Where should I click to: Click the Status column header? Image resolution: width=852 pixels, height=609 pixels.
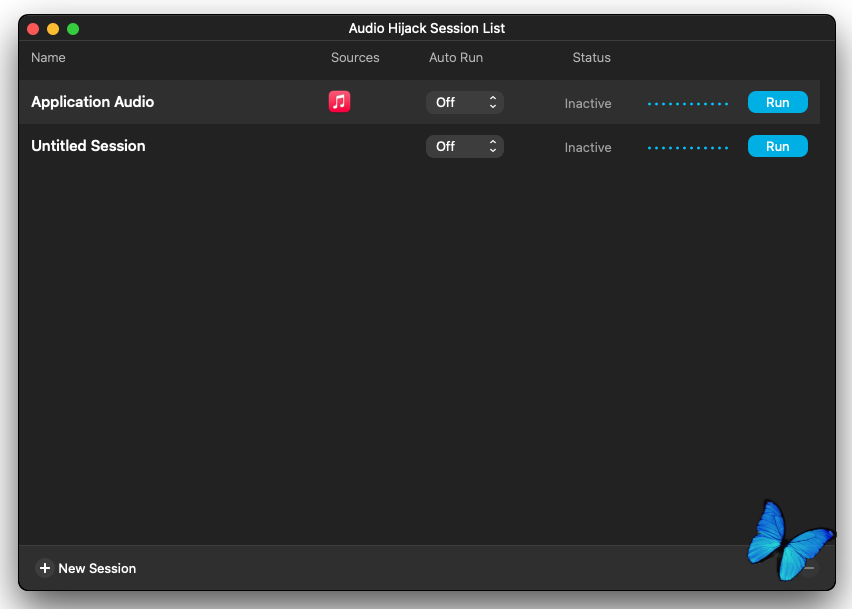[x=591, y=58]
